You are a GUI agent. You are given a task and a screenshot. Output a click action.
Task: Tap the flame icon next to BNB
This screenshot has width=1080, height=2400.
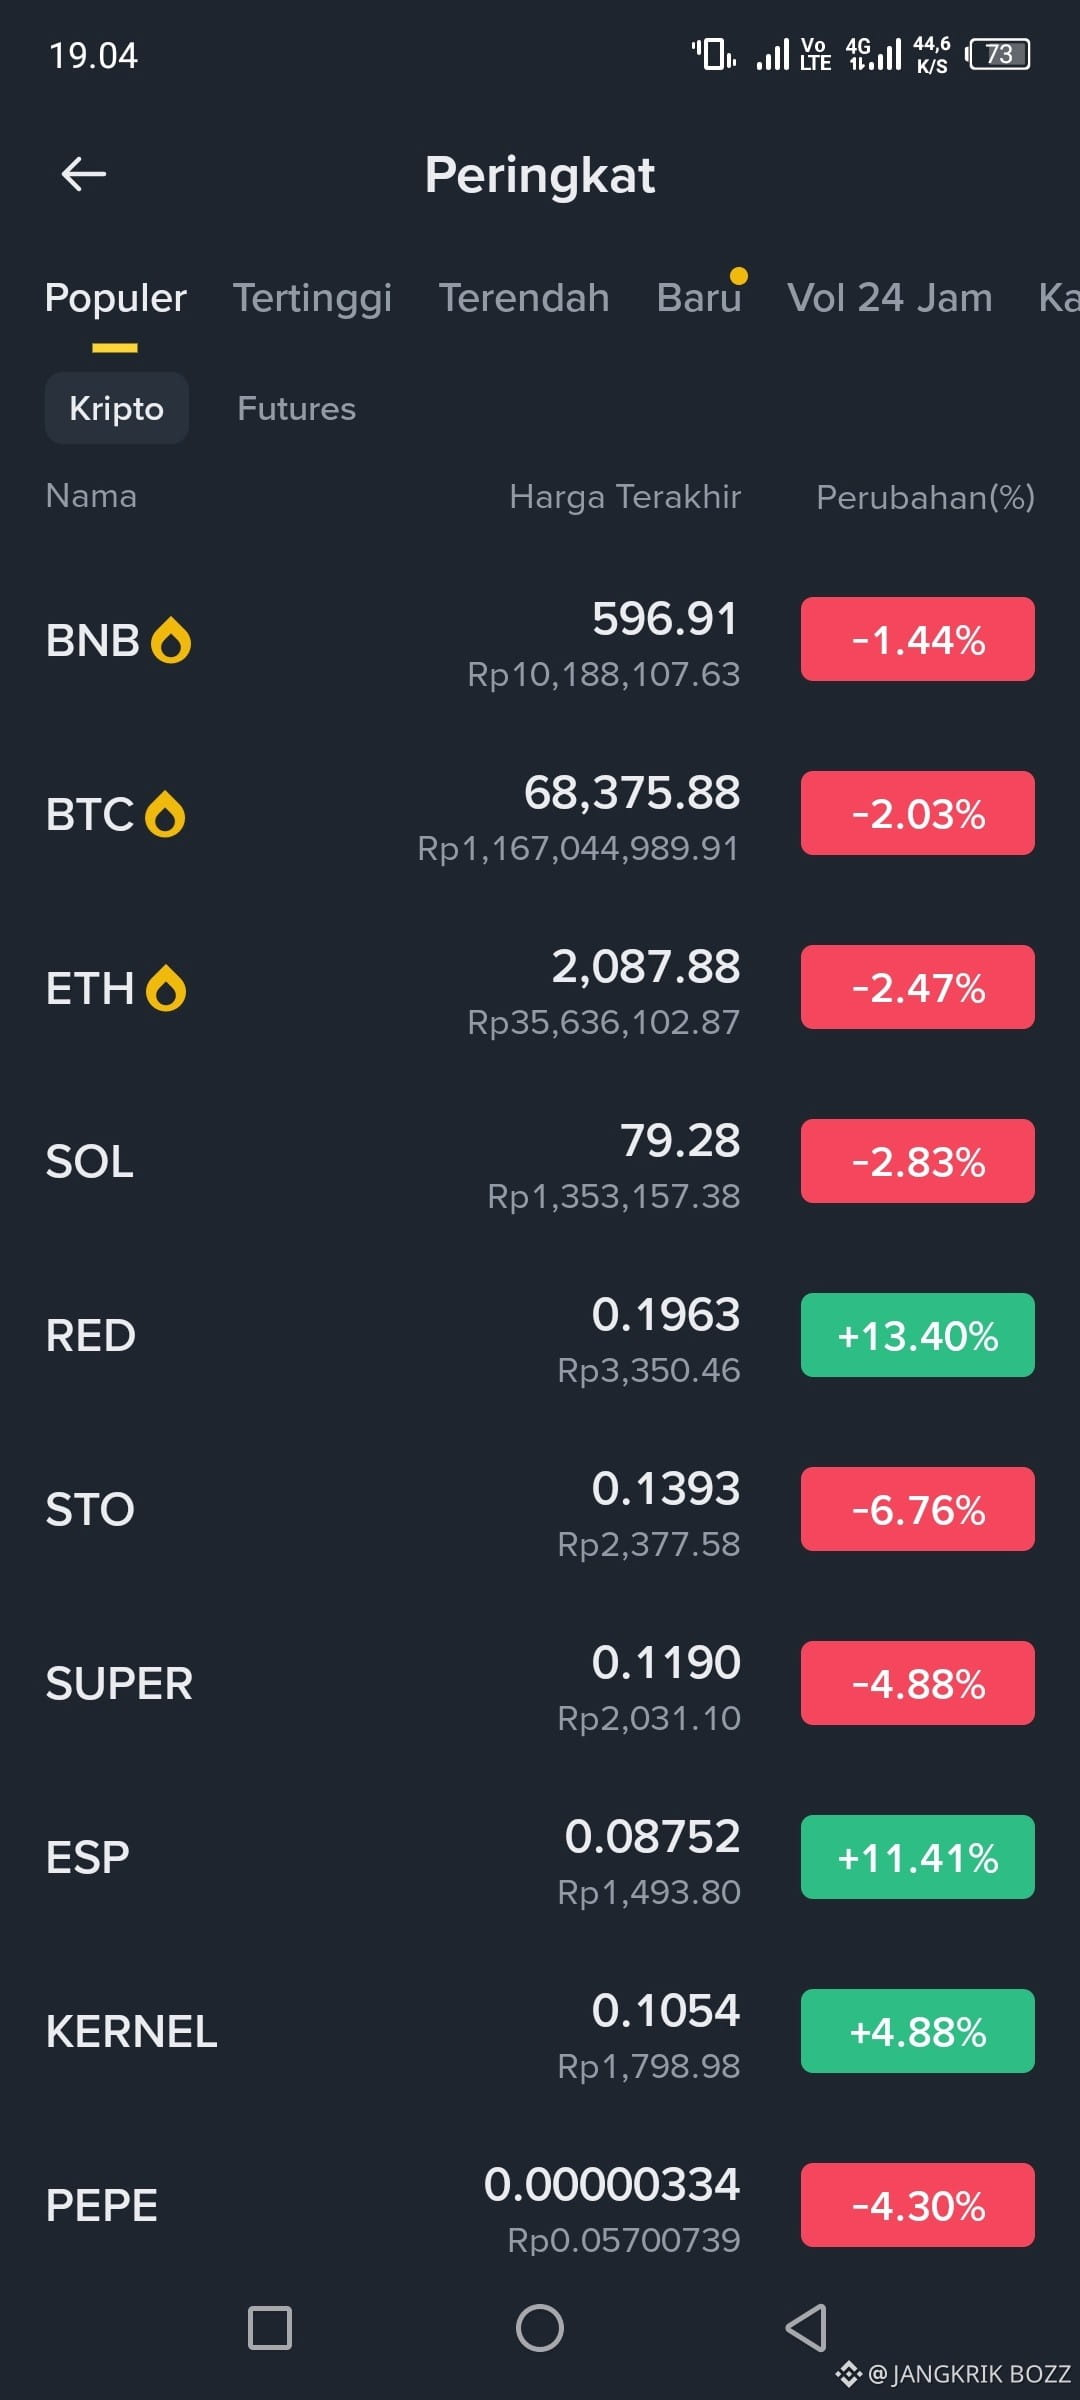coord(171,640)
